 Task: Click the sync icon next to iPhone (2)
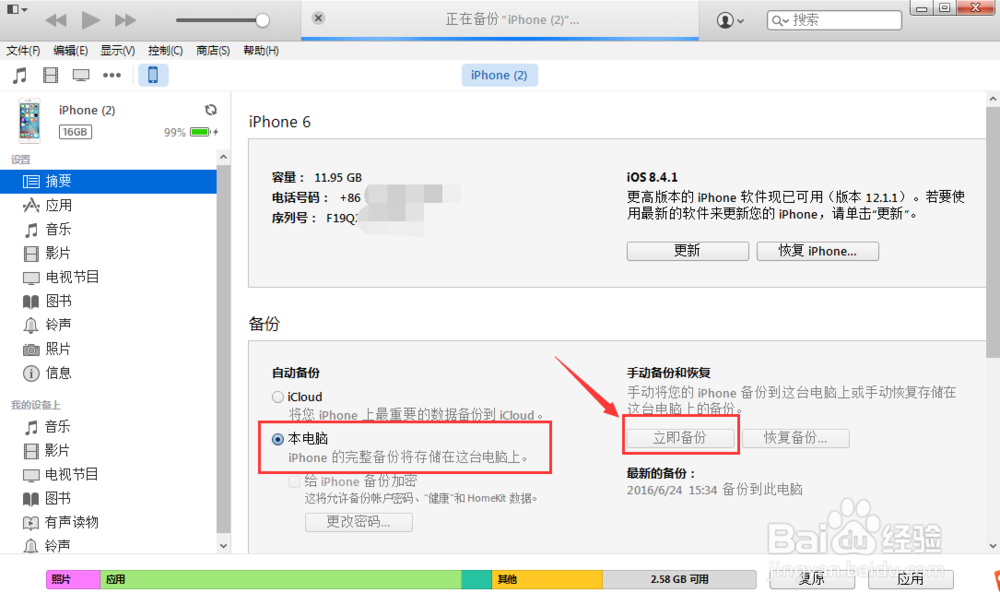[x=210, y=110]
